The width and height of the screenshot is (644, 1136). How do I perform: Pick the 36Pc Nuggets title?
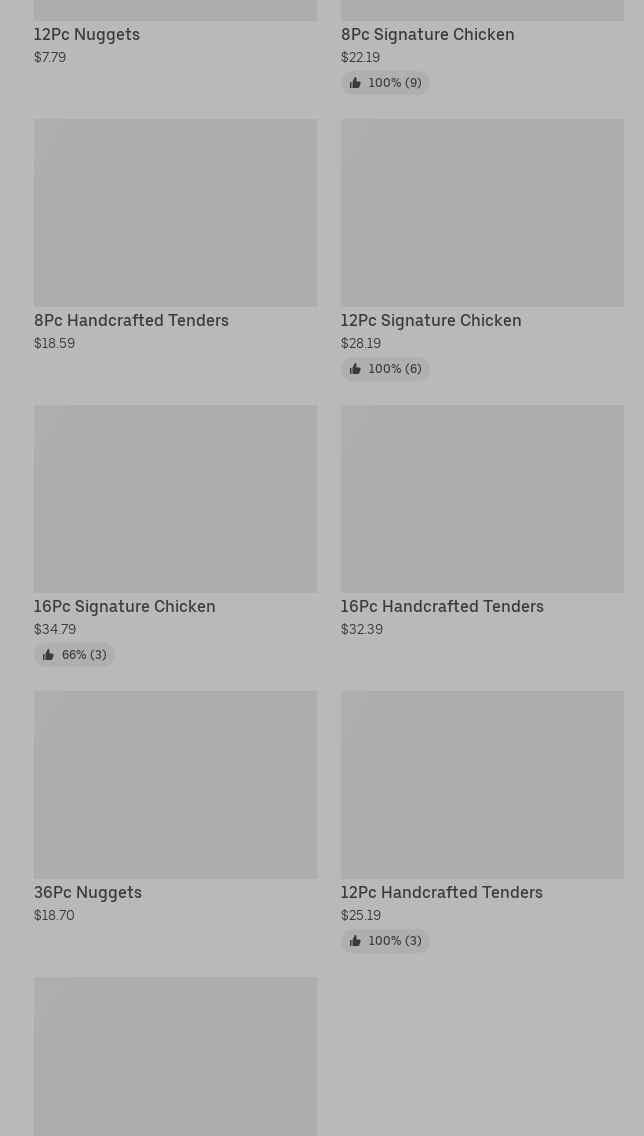point(88,893)
